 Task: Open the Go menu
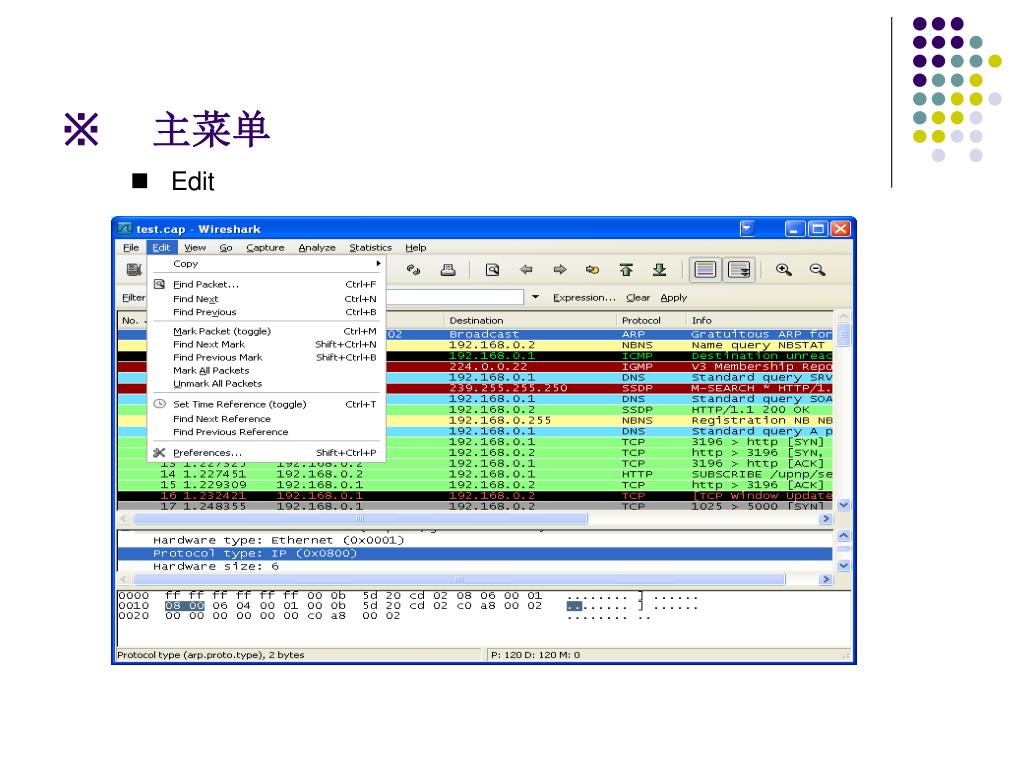pyautogui.click(x=226, y=248)
